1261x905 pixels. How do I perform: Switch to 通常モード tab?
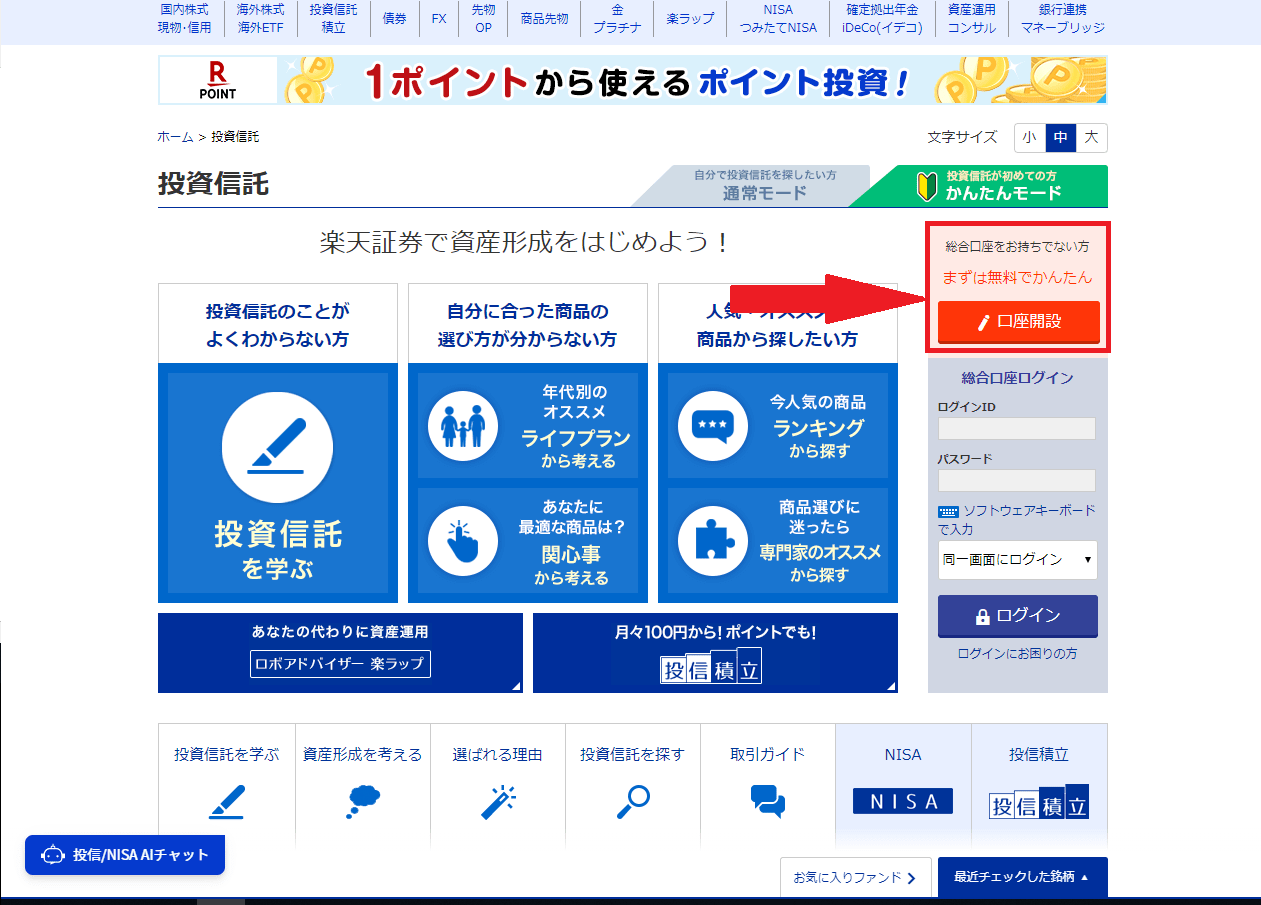tap(764, 186)
